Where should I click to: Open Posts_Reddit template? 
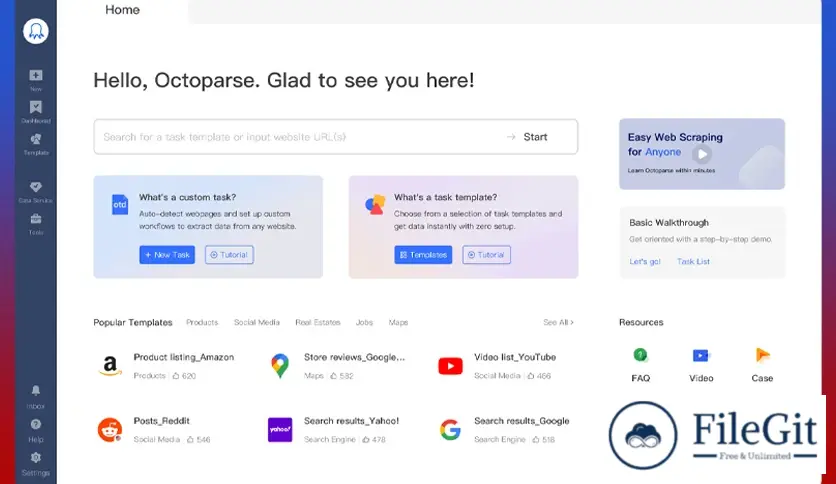tap(162, 421)
